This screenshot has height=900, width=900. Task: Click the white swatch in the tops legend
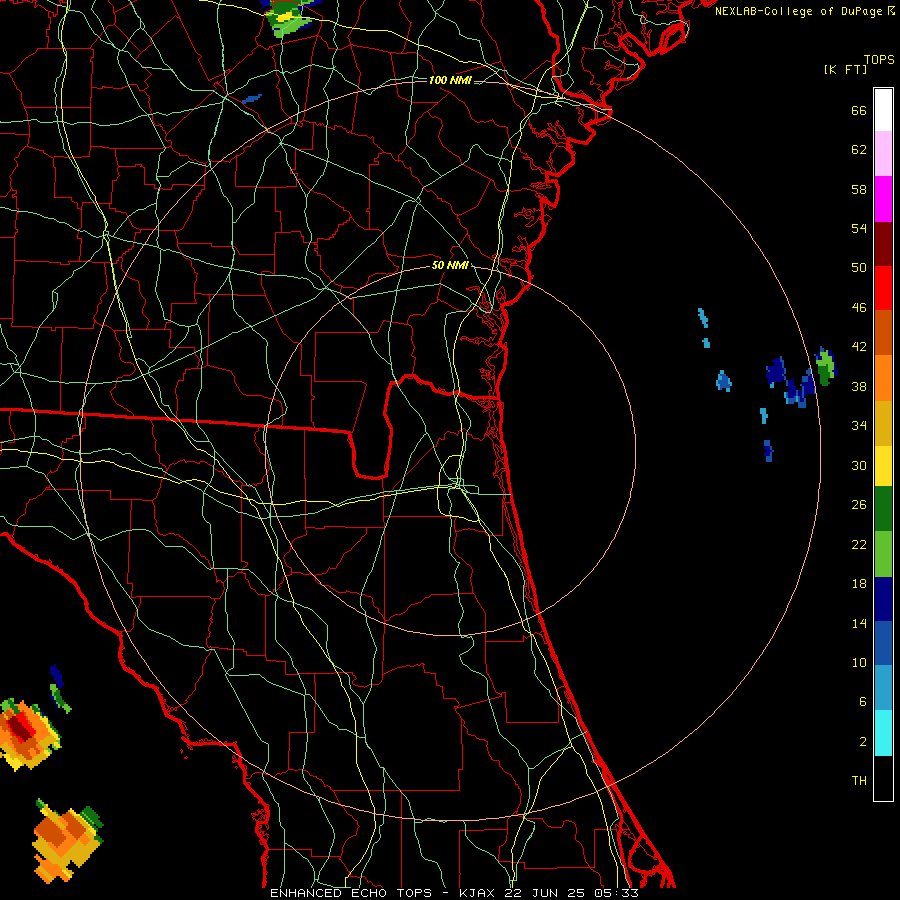coord(883,110)
